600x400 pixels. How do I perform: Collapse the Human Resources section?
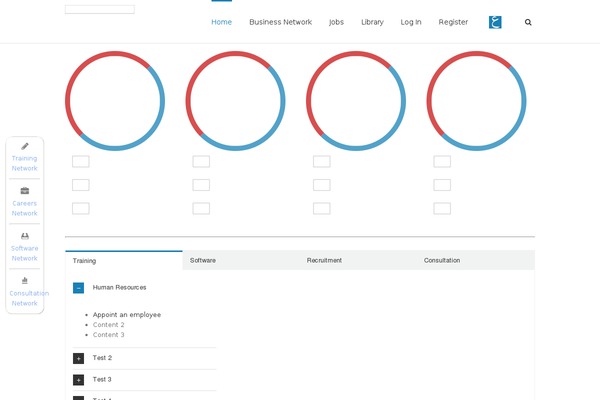click(78, 288)
